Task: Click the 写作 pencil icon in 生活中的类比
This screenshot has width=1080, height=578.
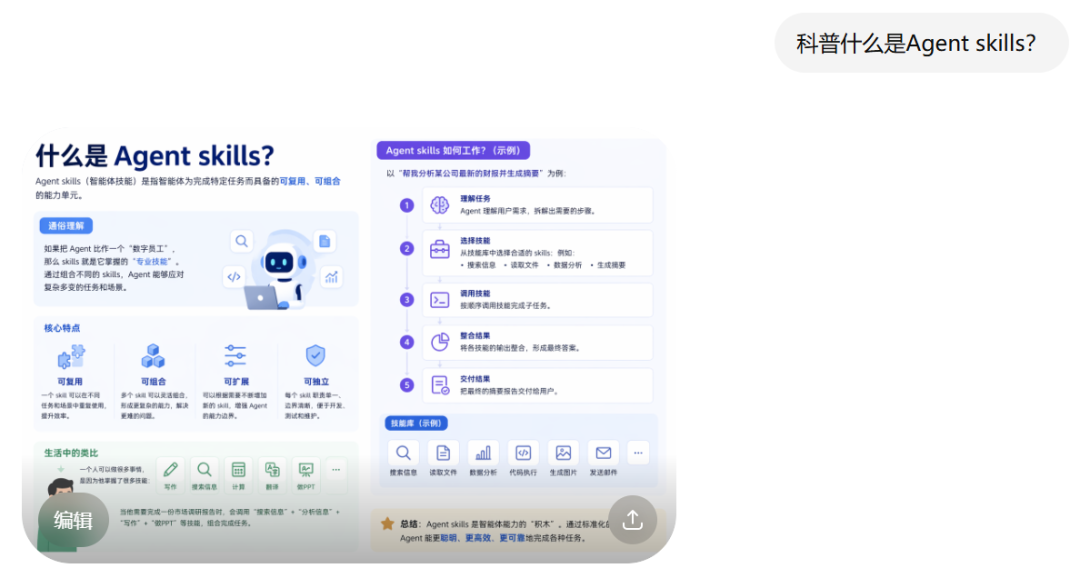Action: click(x=170, y=470)
